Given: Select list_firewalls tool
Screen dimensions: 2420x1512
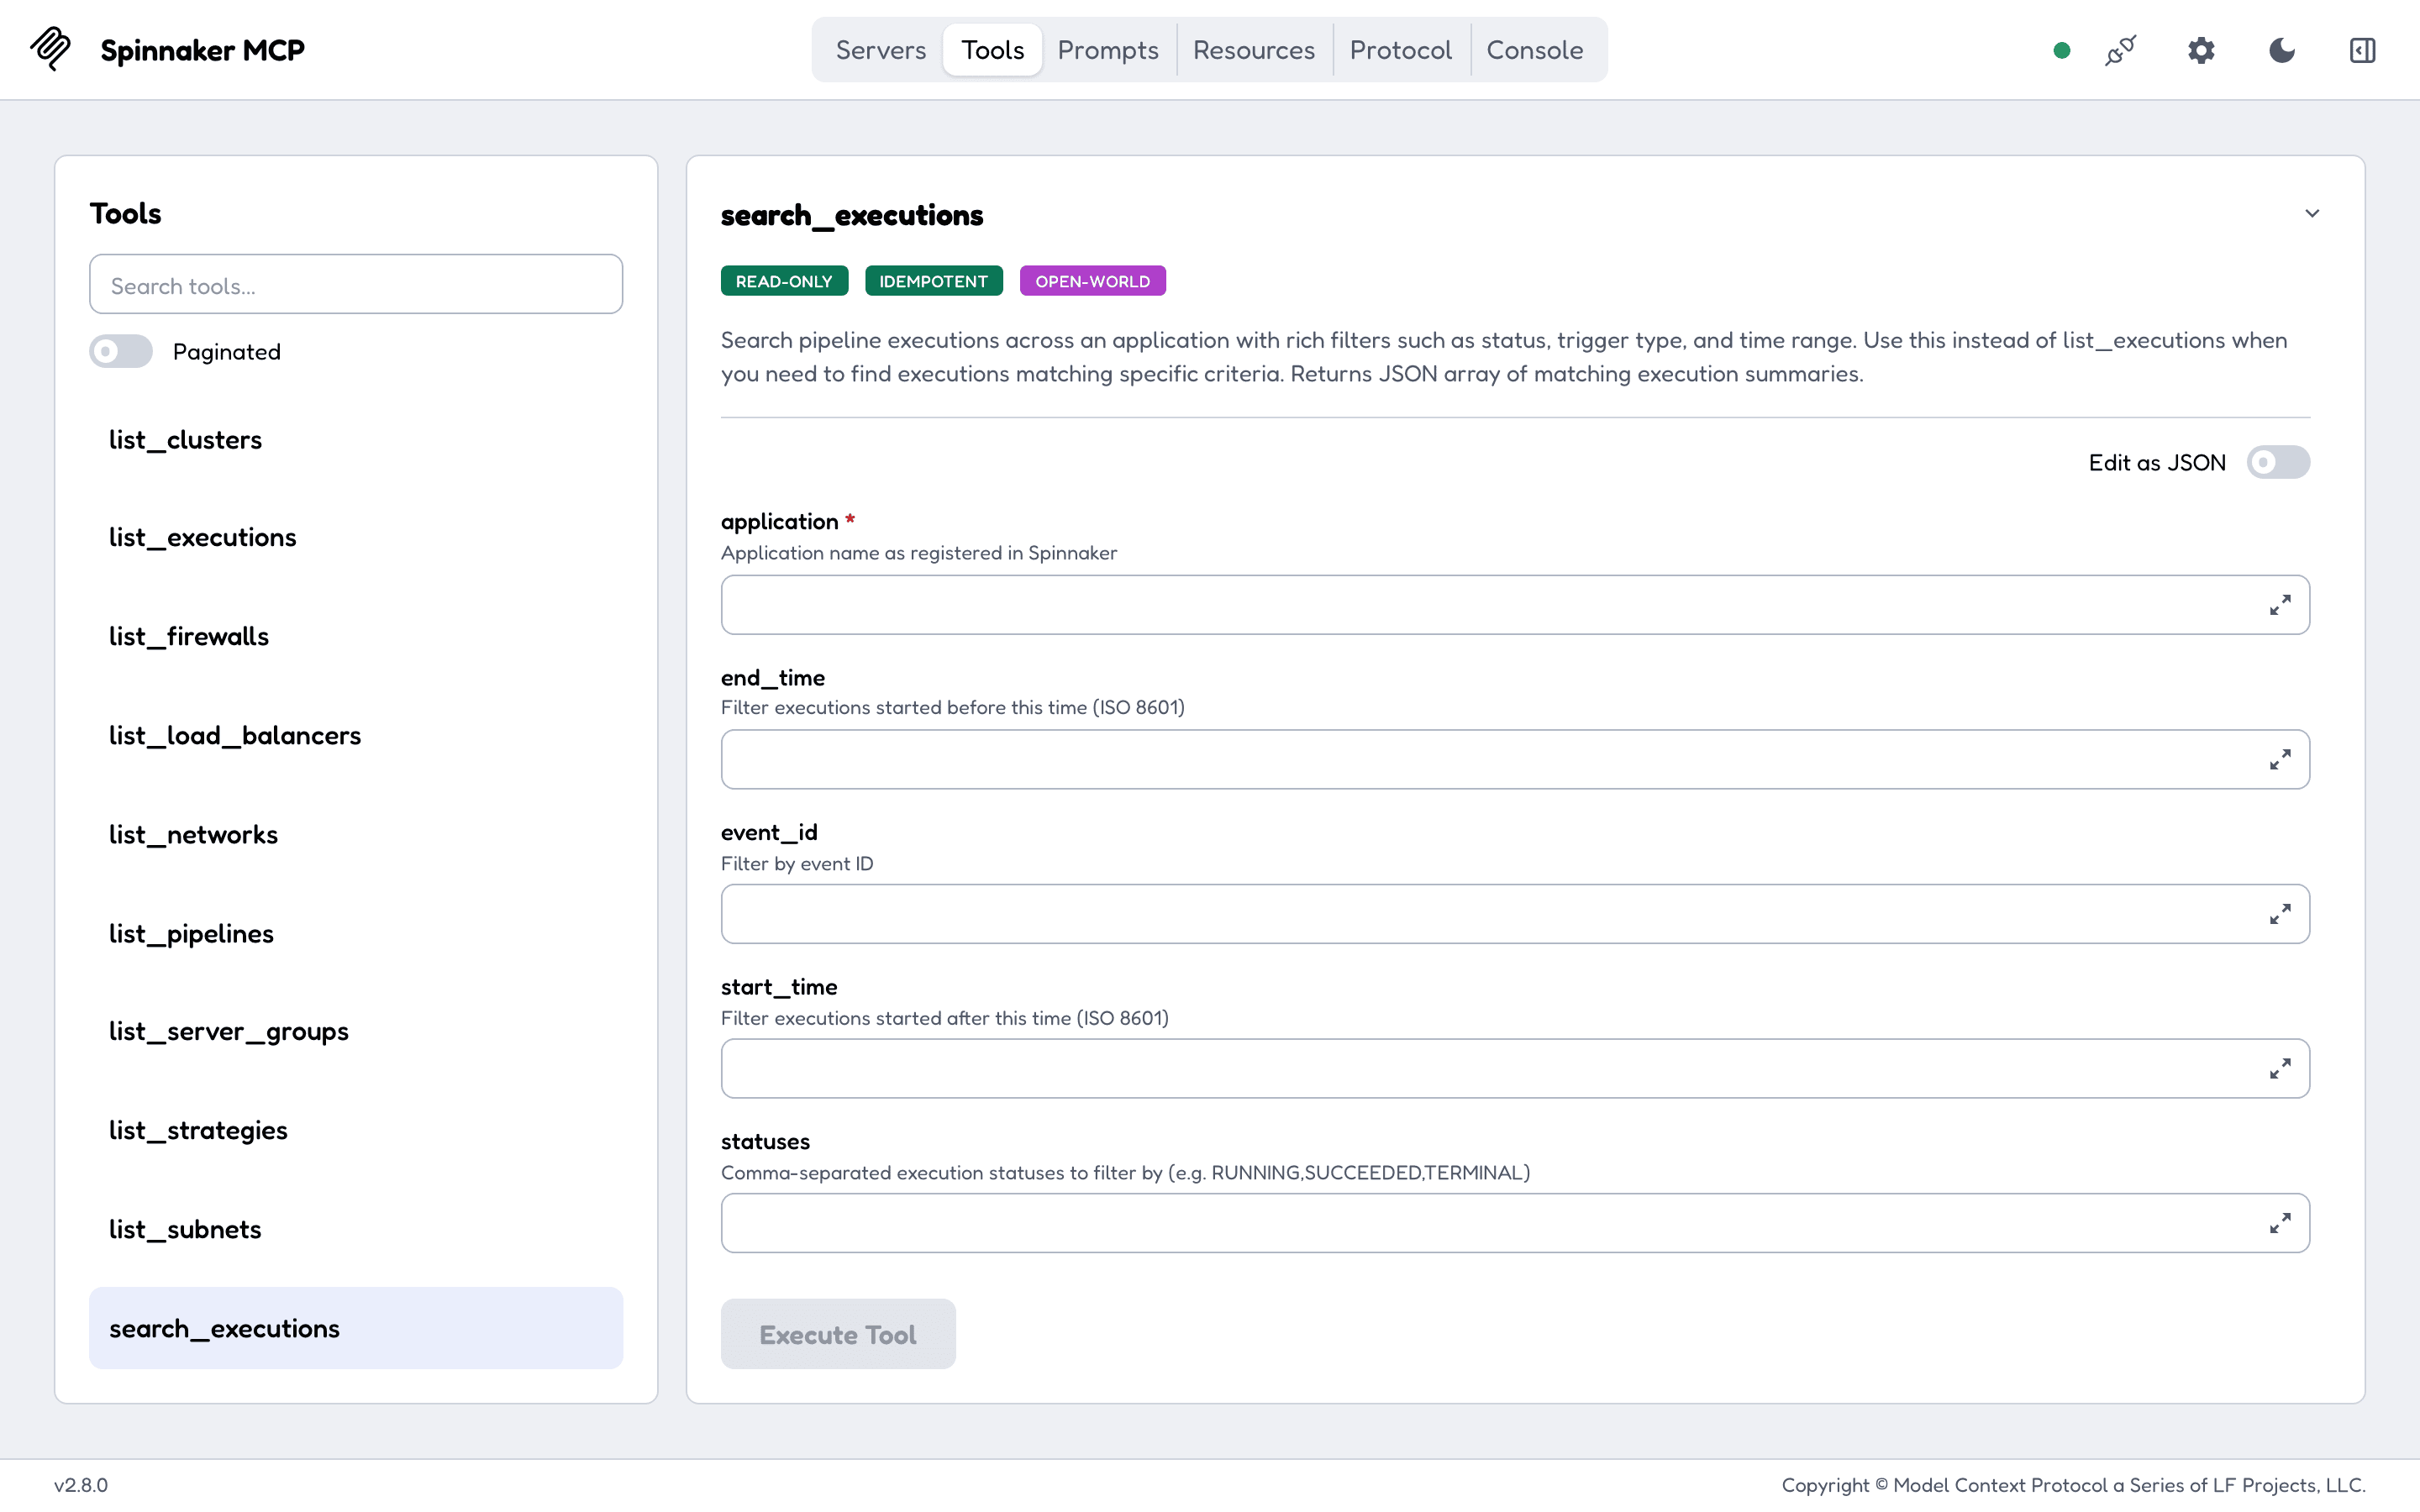Looking at the screenshot, I should (x=356, y=637).
